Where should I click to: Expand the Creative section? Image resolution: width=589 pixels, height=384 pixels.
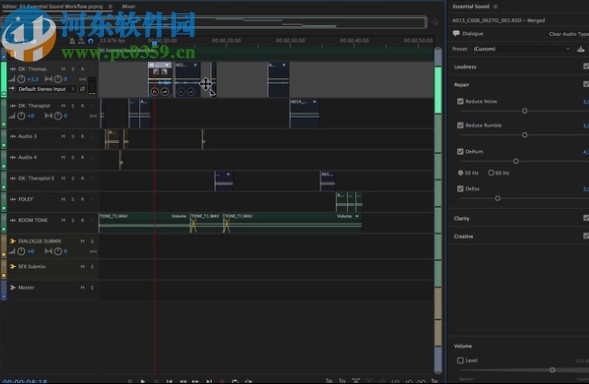pyautogui.click(x=464, y=236)
